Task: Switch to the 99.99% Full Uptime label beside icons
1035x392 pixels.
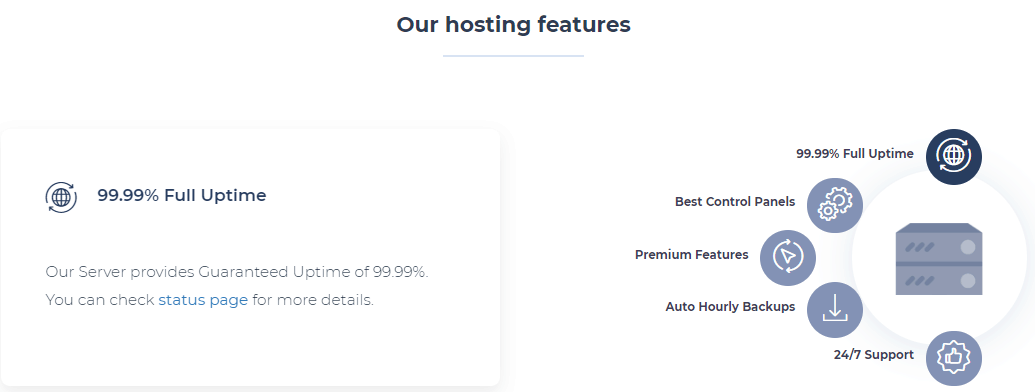Action: coord(855,154)
